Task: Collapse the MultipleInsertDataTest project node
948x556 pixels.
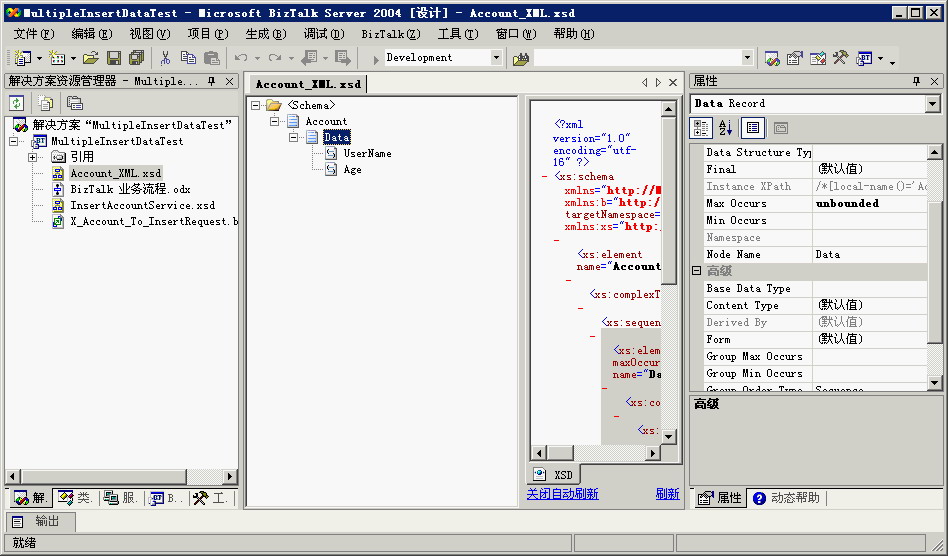Action: coord(13,141)
